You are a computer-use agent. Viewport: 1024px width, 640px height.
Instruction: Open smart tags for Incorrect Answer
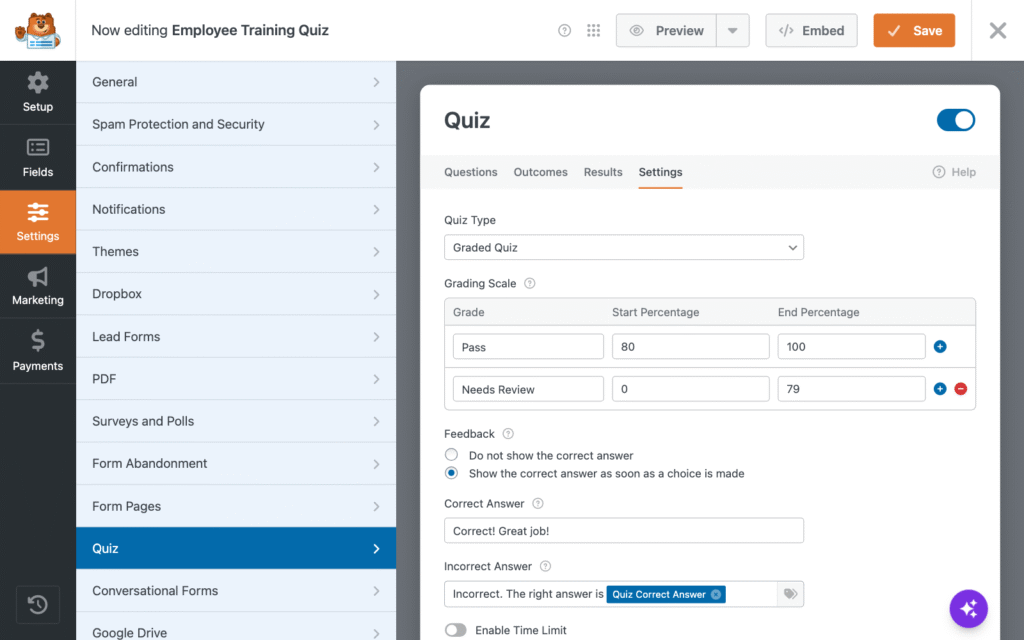790,594
